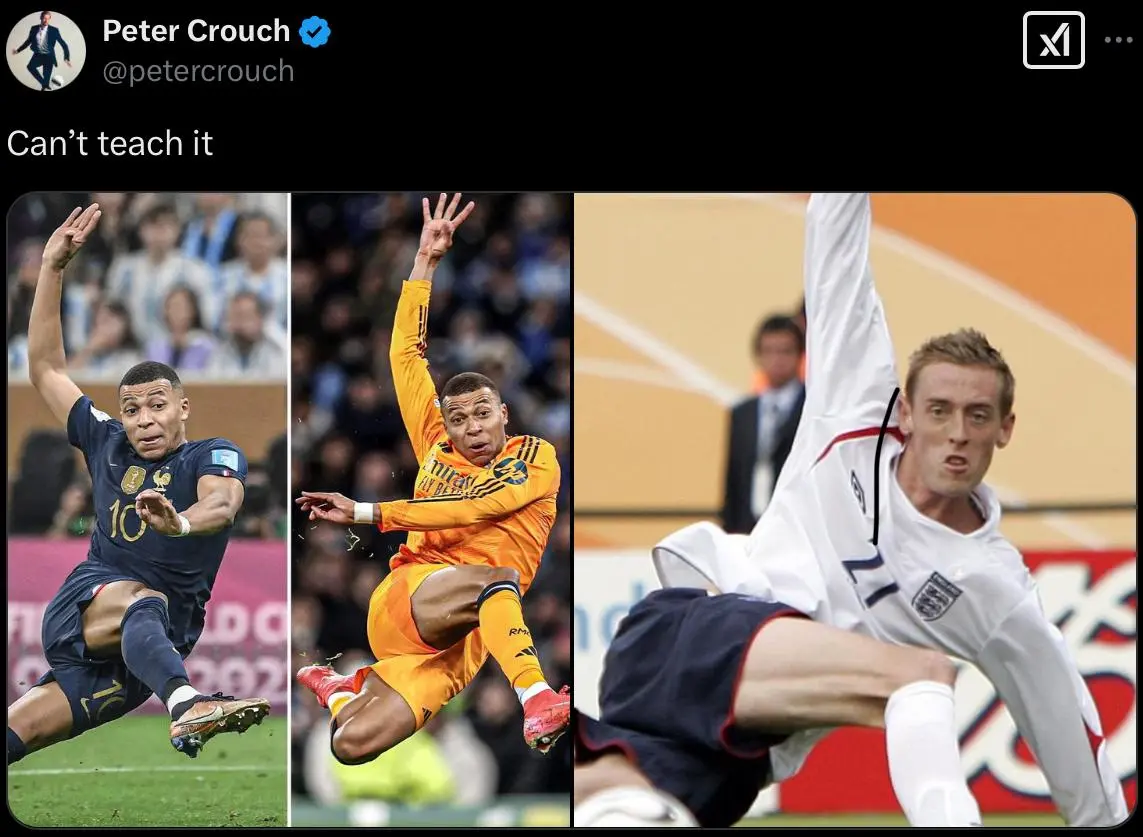Click the gray username under the display name
The height and width of the screenshot is (837, 1143).
(198, 71)
